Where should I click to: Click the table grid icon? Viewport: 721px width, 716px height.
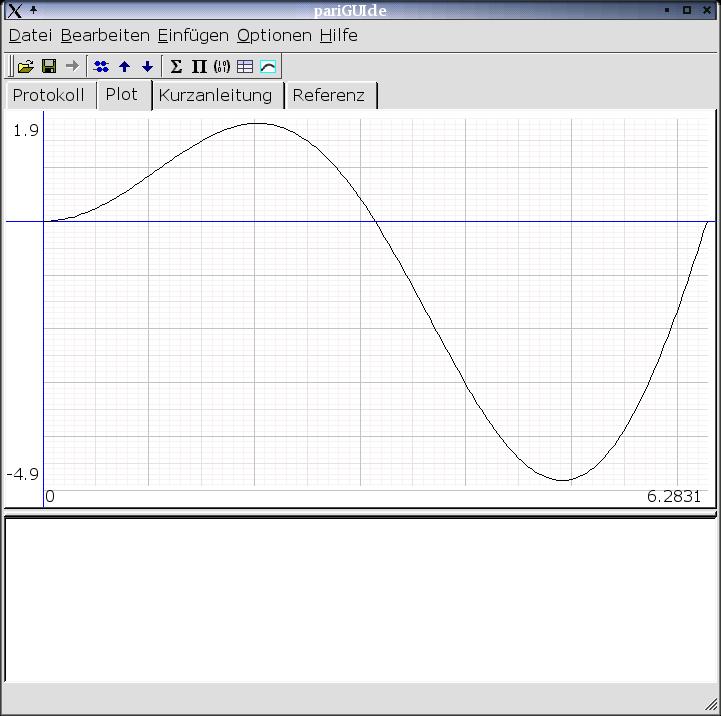point(245,67)
